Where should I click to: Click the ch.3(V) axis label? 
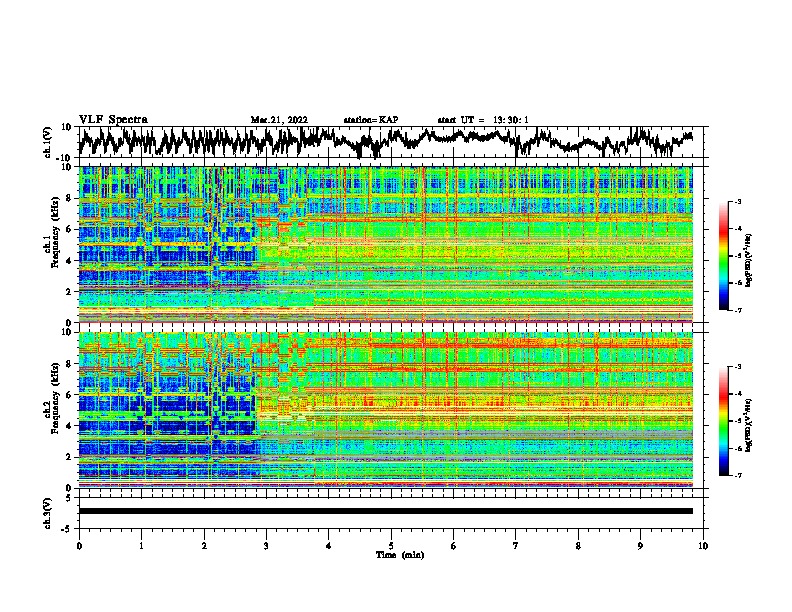pyautogui.click(x=47, y=513)
